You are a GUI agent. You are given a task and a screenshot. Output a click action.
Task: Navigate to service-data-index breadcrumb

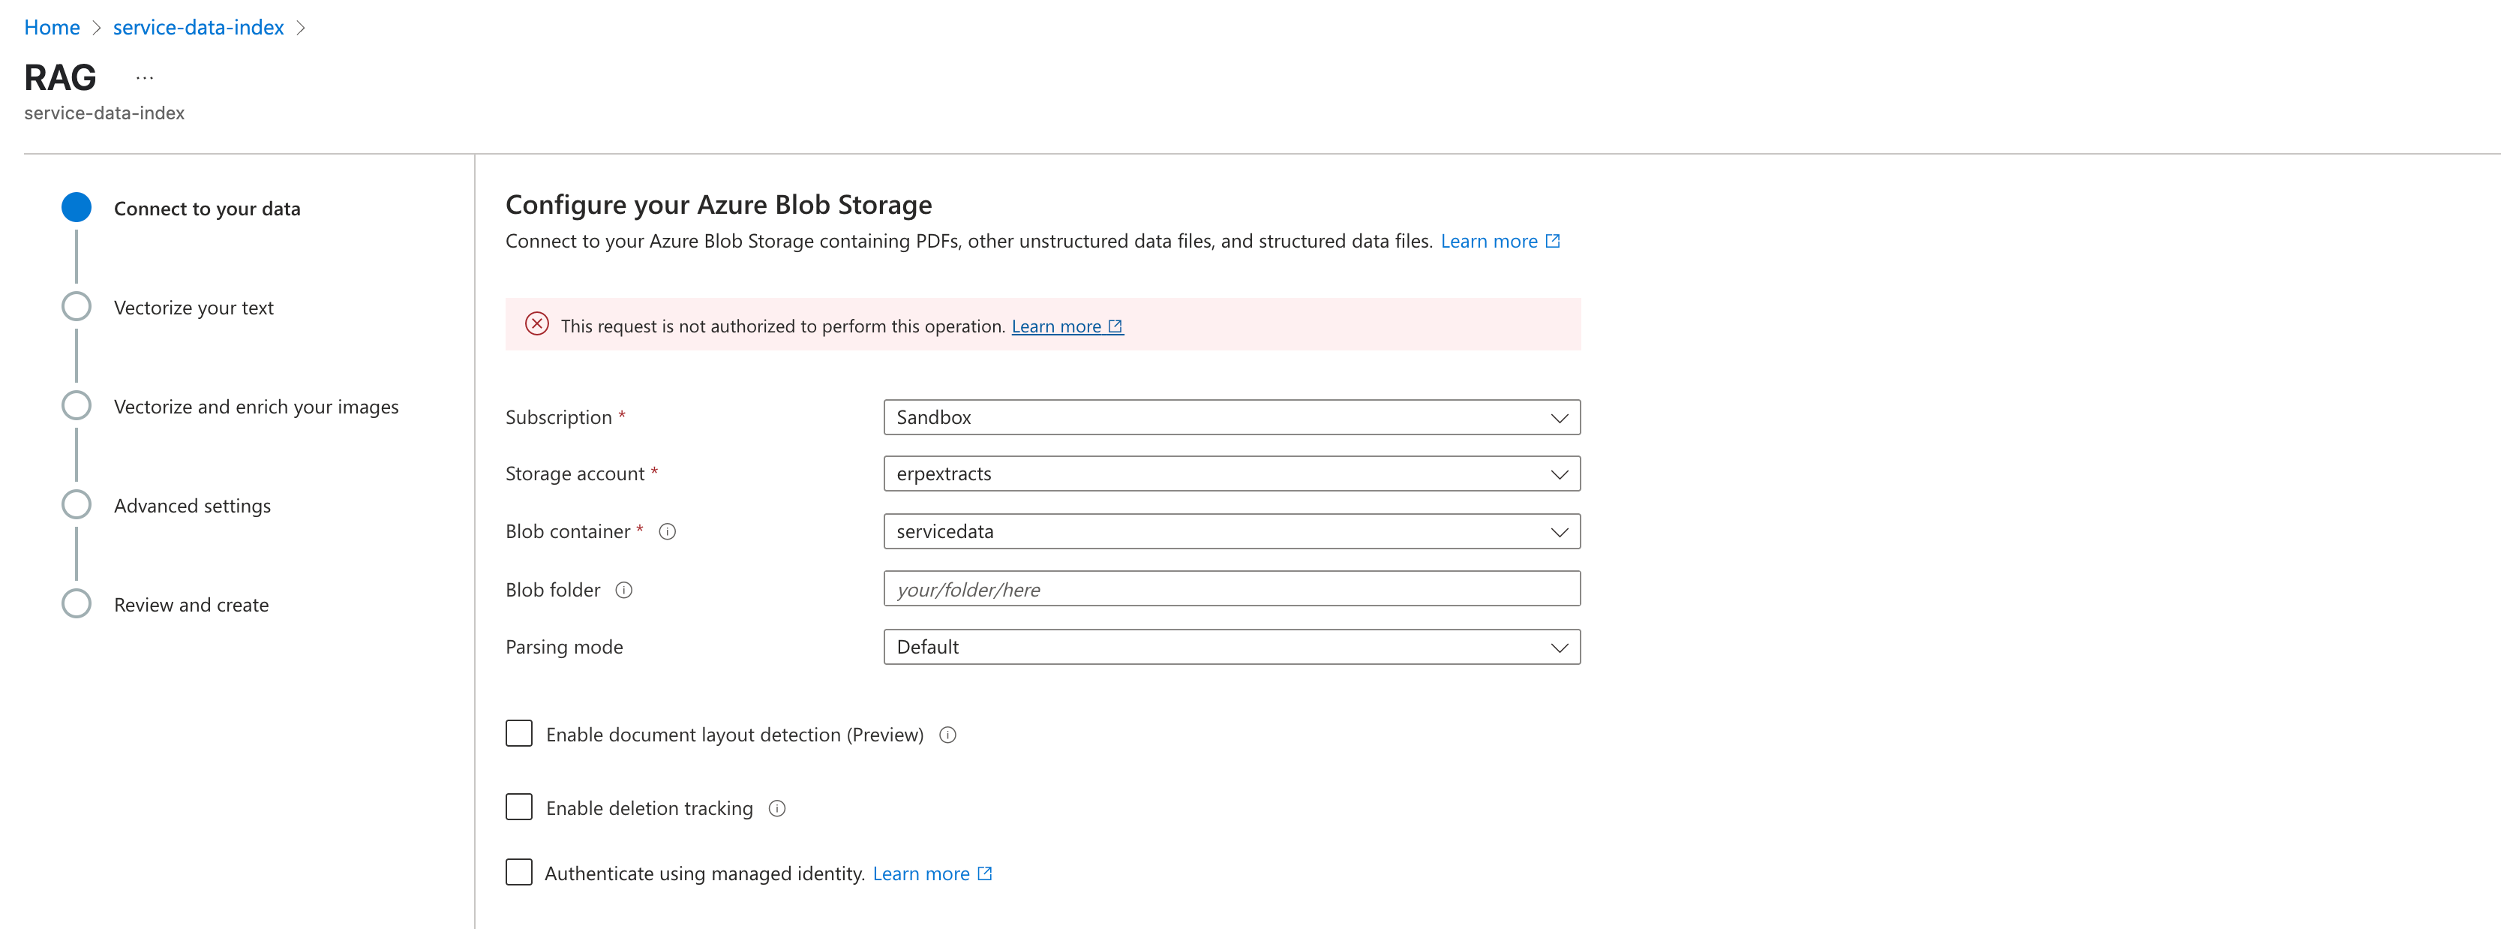click(x=198, y=27)
